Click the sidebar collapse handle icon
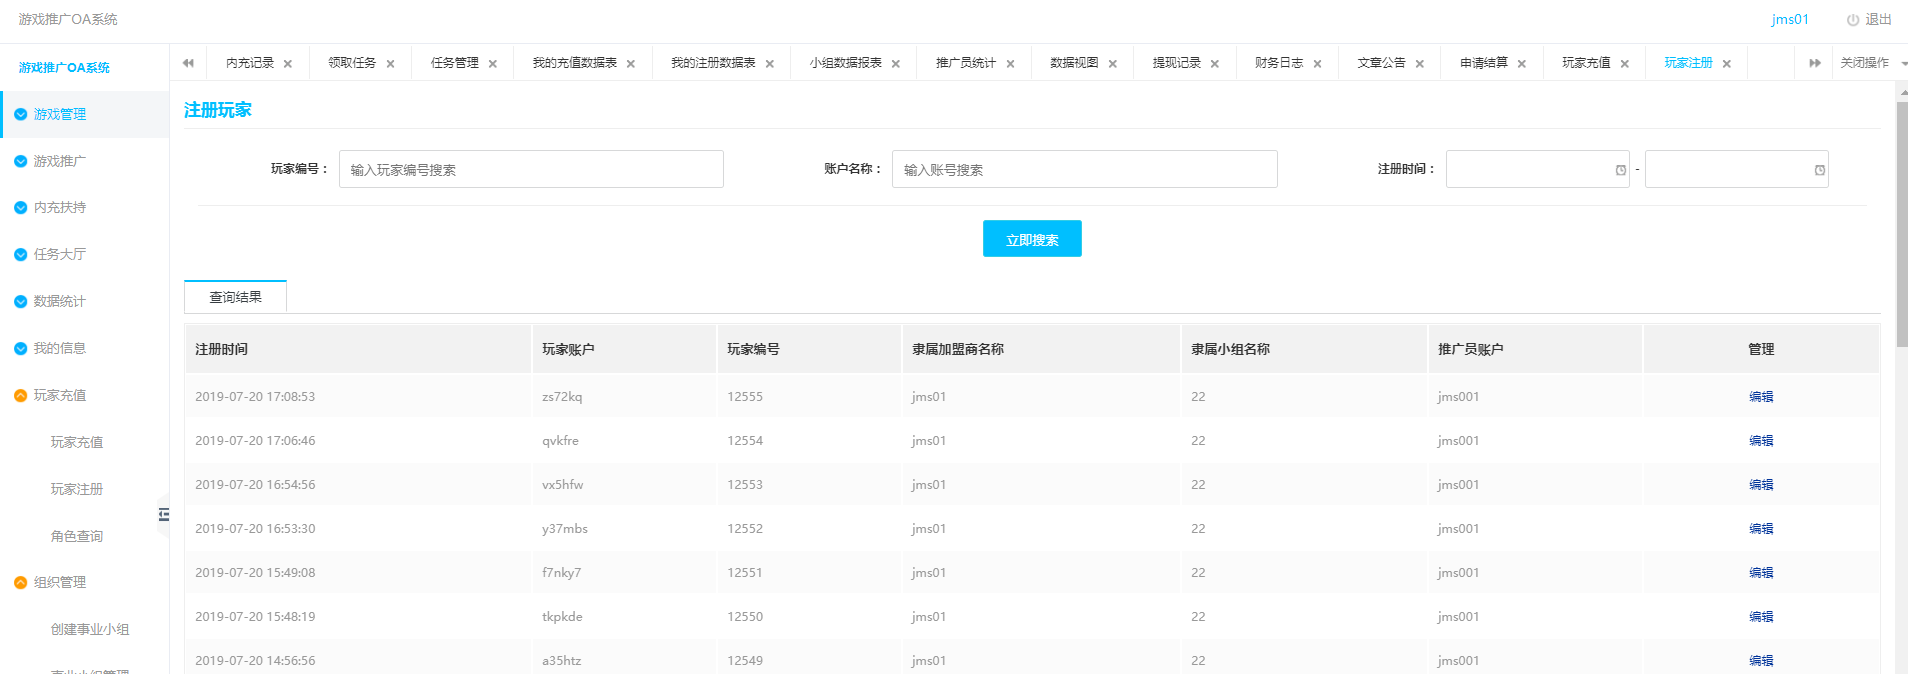 point(164,514)
